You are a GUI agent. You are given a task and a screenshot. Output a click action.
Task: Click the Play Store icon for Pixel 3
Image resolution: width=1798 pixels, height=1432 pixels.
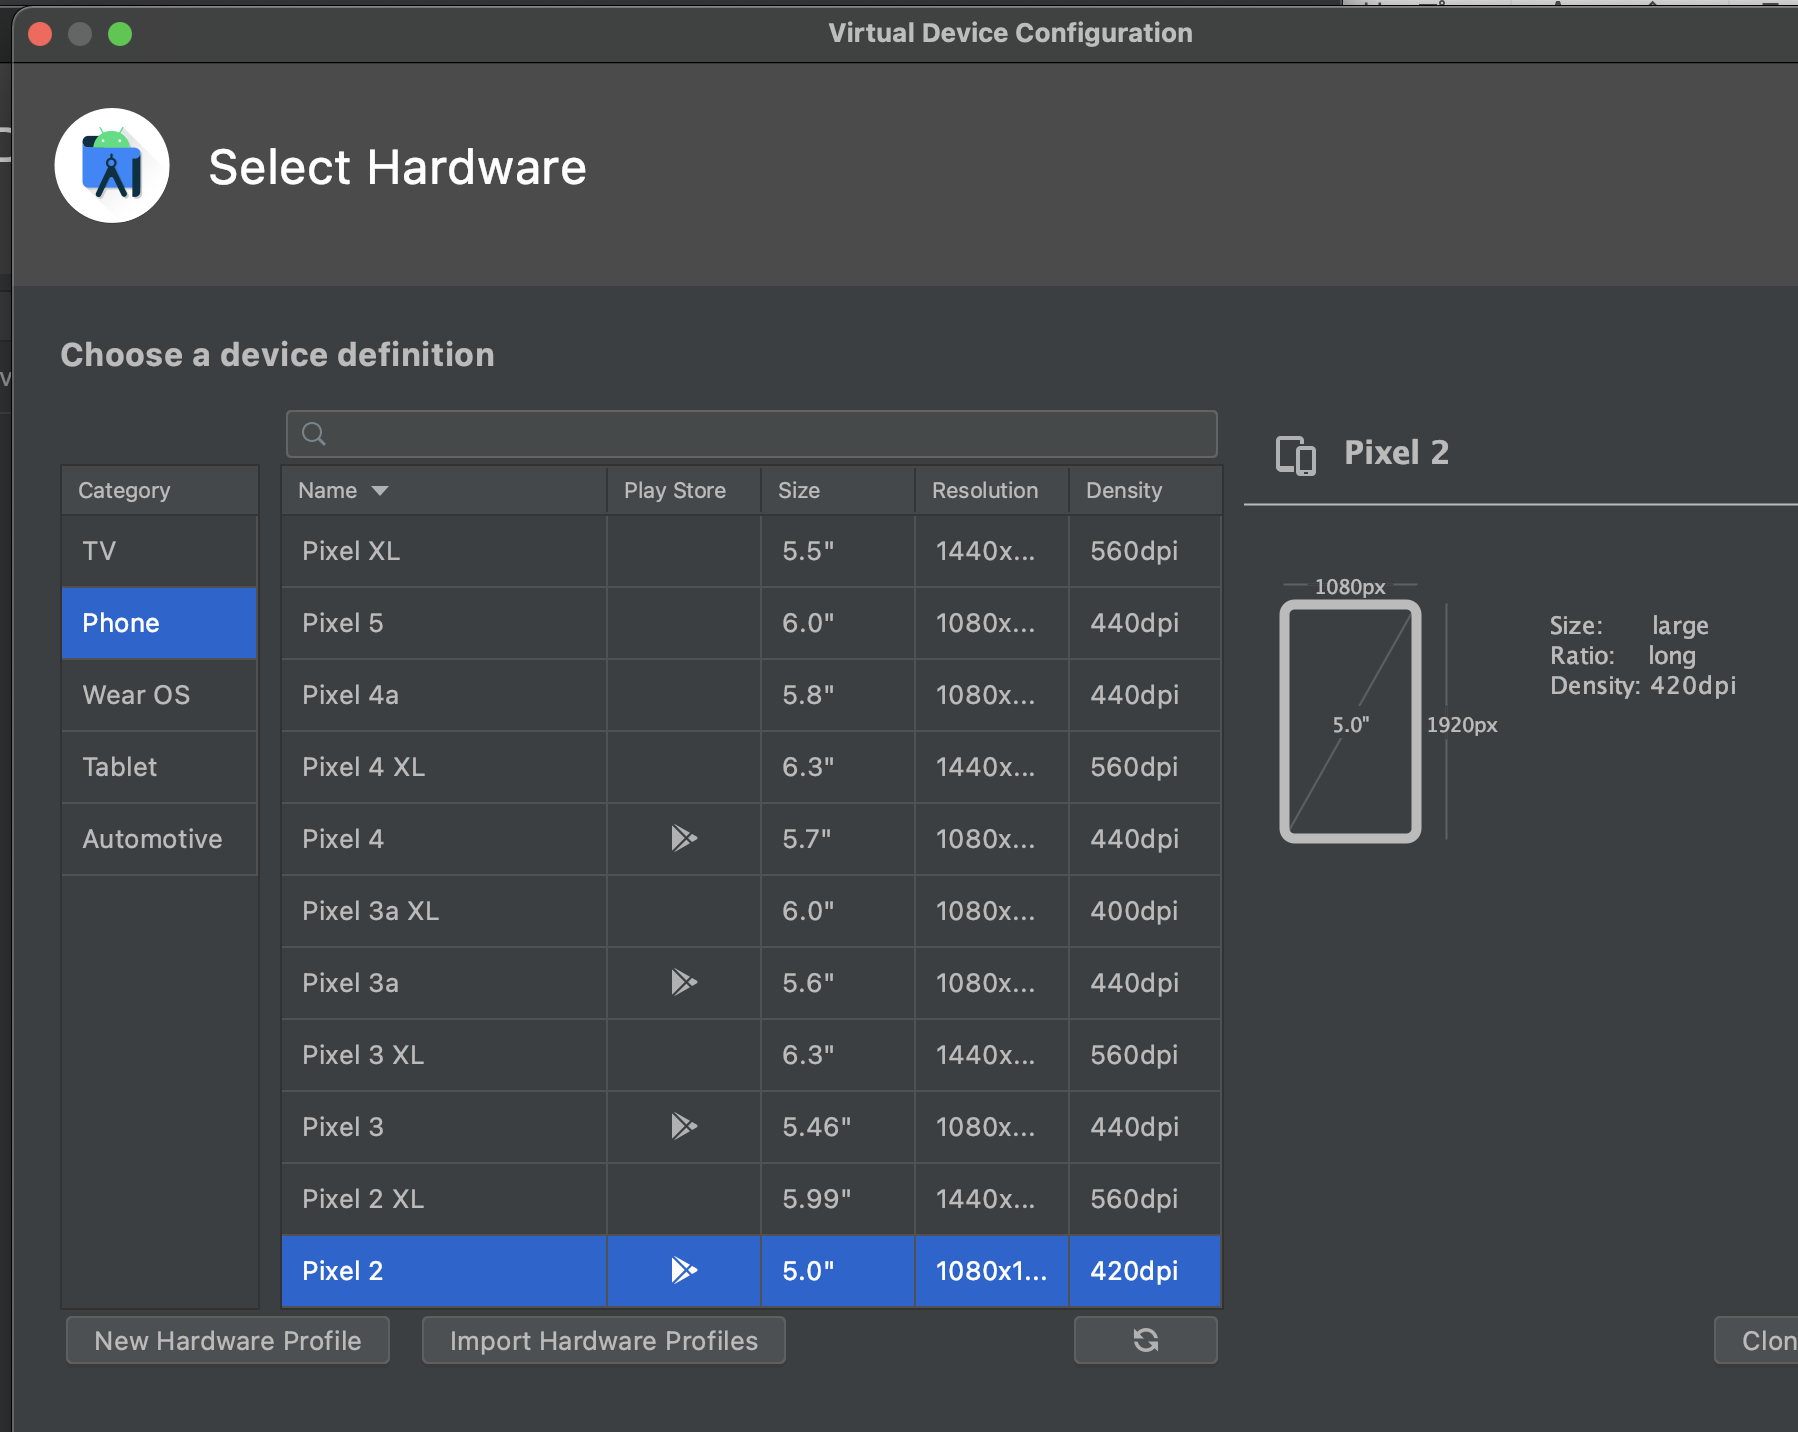tap(684, 1126)
